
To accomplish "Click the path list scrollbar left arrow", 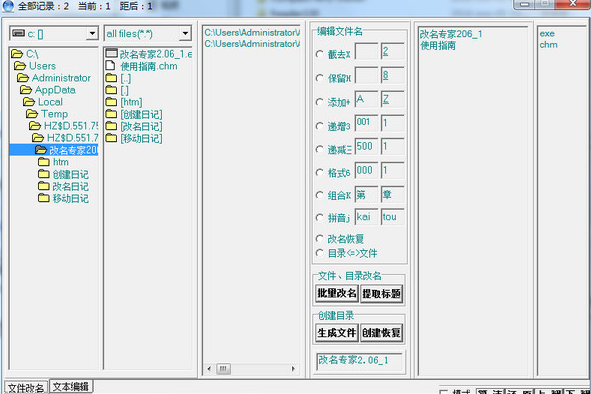I will 209,369.
